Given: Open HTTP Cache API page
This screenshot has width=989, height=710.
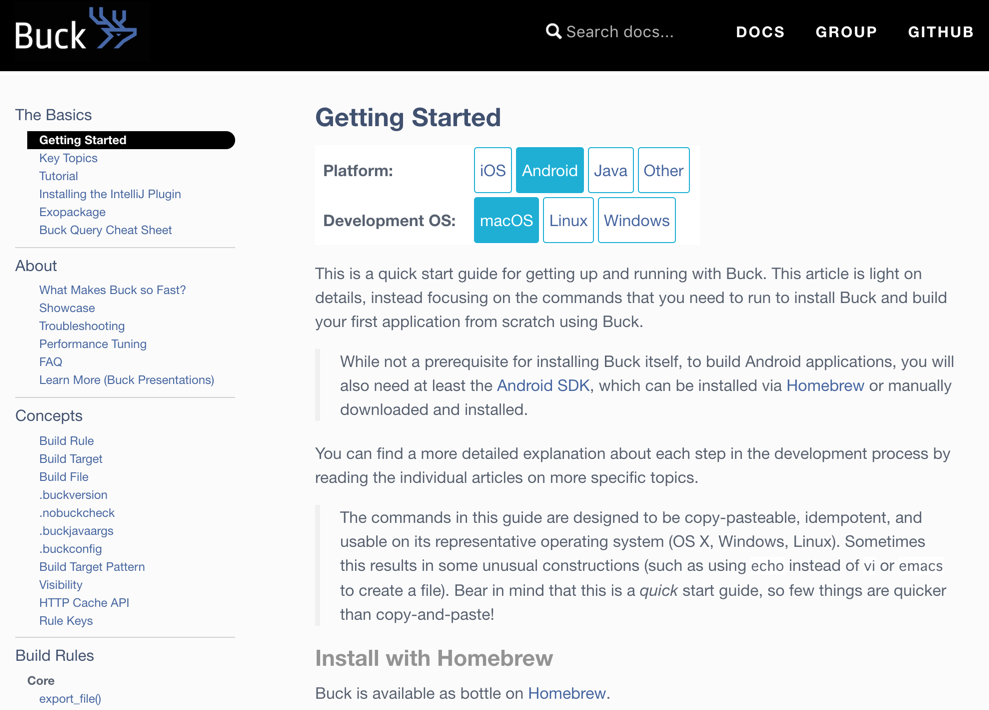Looking at the screenshot, I should (84, 603).
